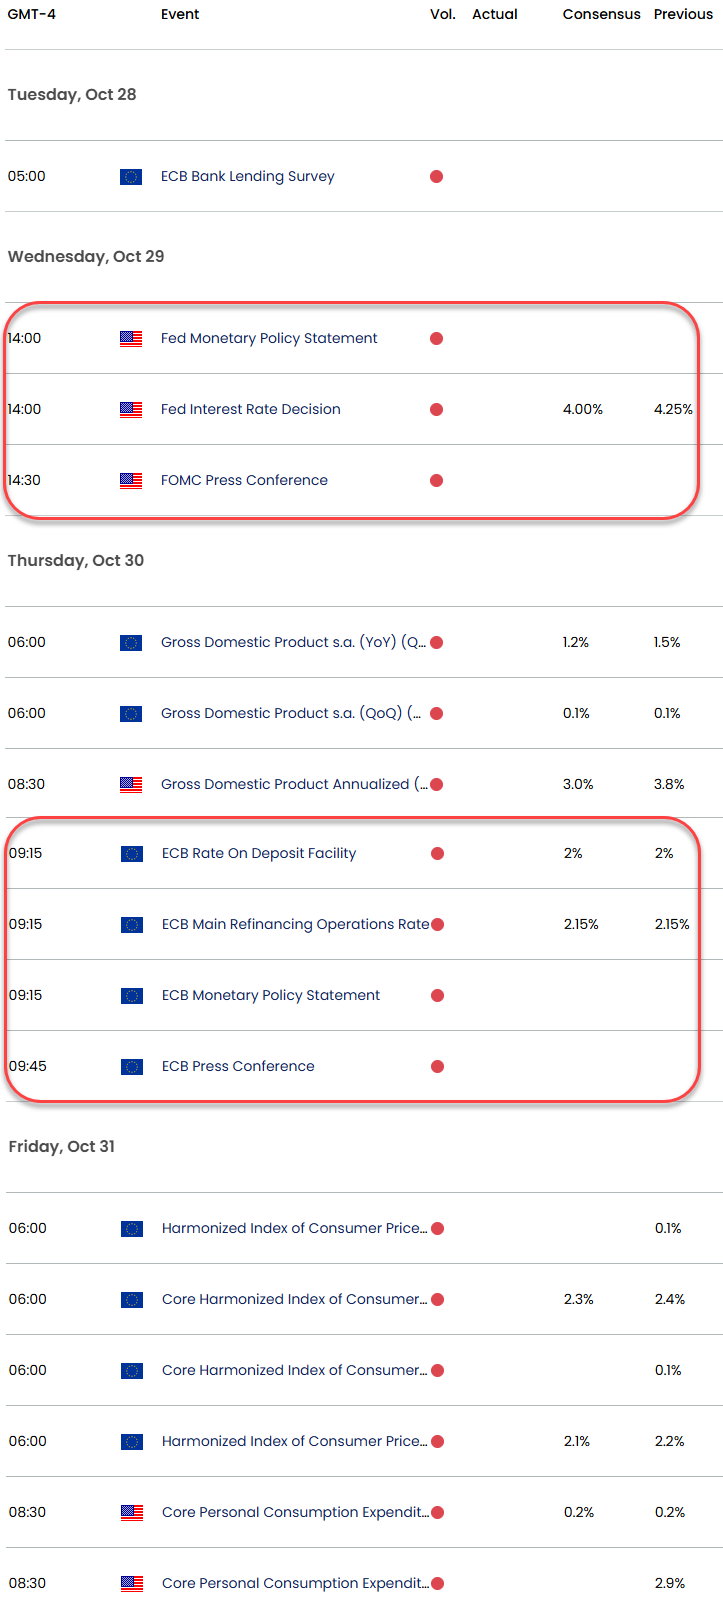Screen dimensions: 723x1602
Task: Toggle the volatility dot for ECB Monetary Policy Statement
Action: point(436,995)
